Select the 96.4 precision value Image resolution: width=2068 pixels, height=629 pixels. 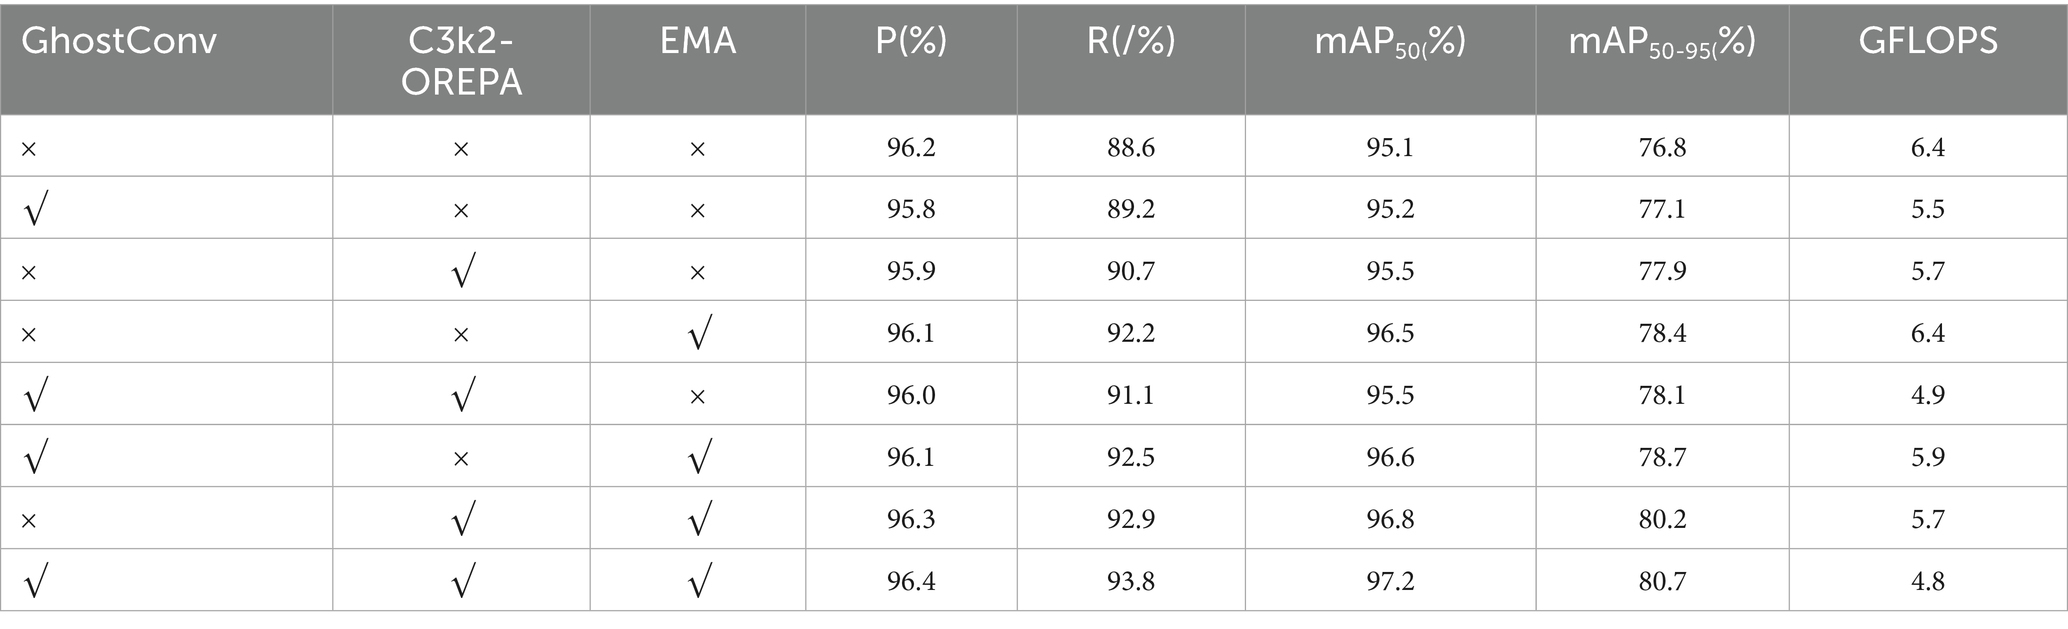pyautogui.click(x=911, y=581)
